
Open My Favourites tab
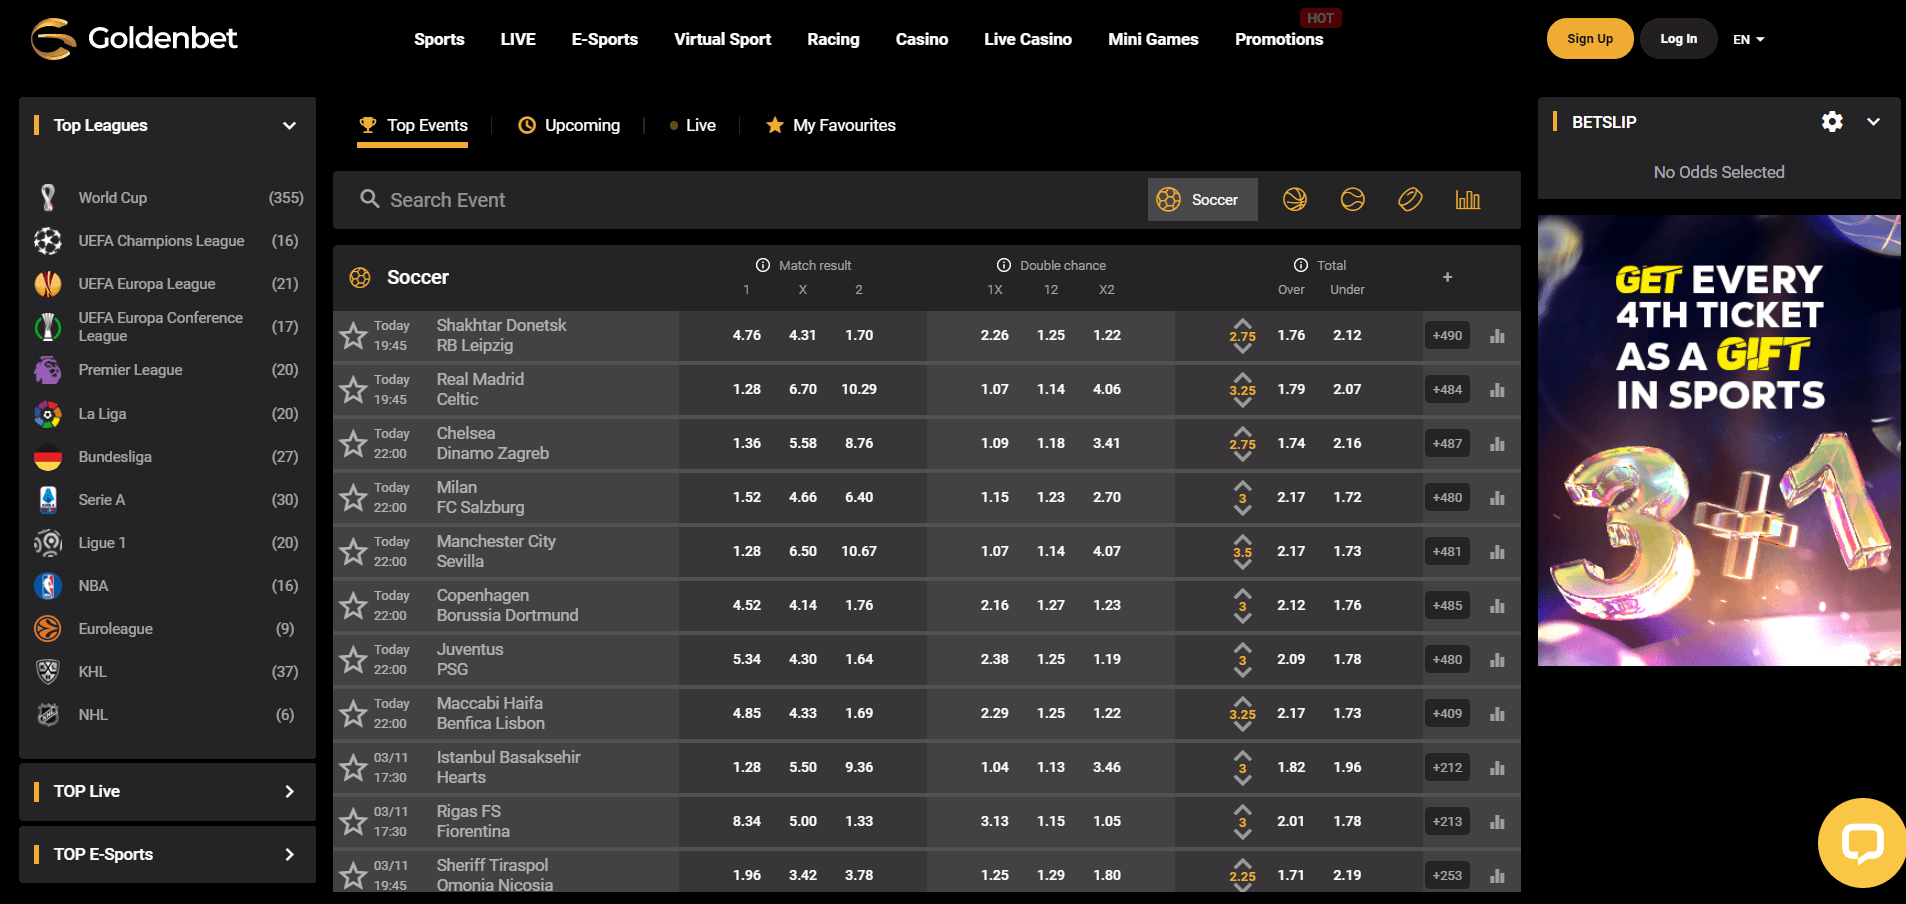(831, 125)
